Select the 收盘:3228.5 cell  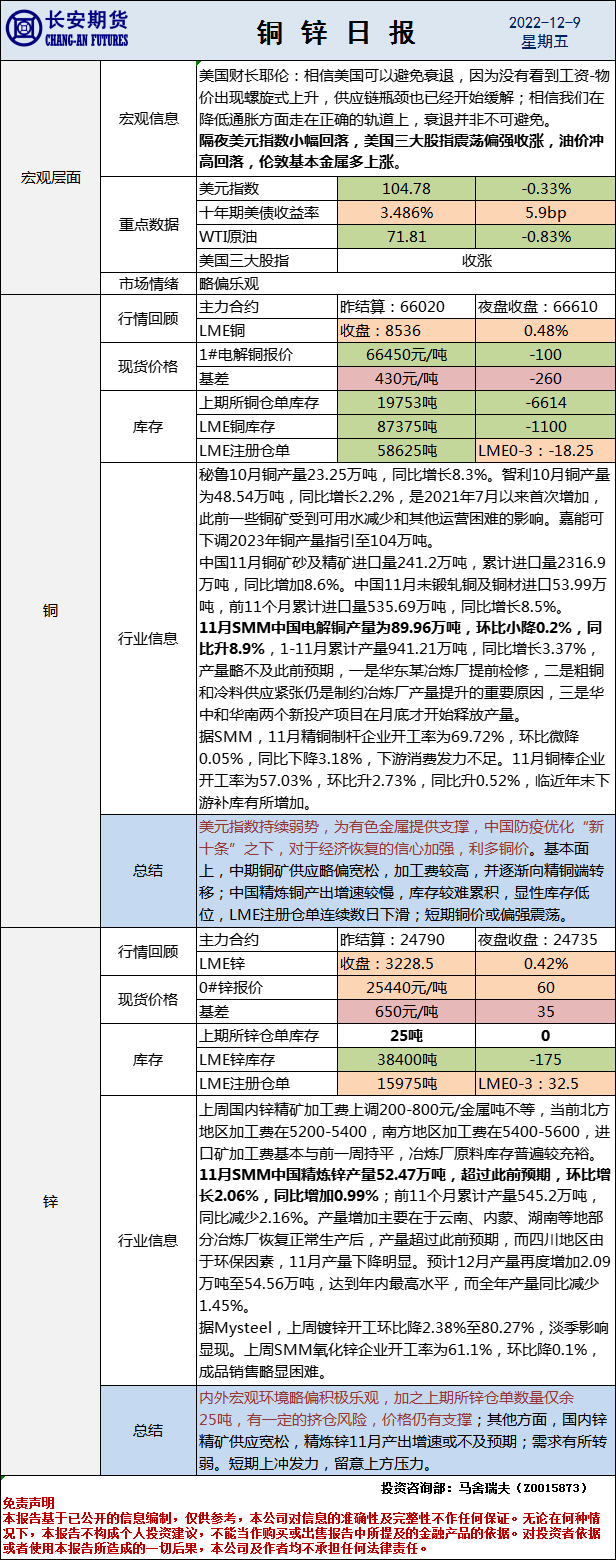pos(406,964)
